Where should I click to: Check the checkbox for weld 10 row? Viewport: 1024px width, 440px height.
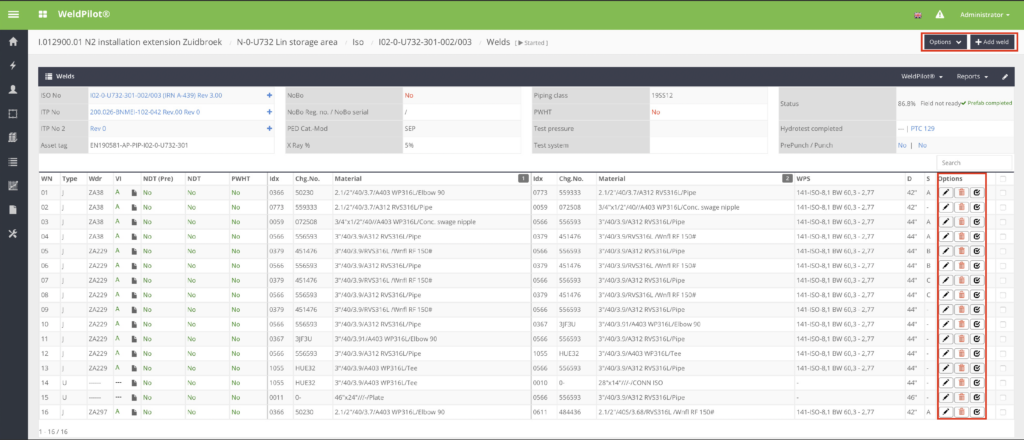point(1002,324)
